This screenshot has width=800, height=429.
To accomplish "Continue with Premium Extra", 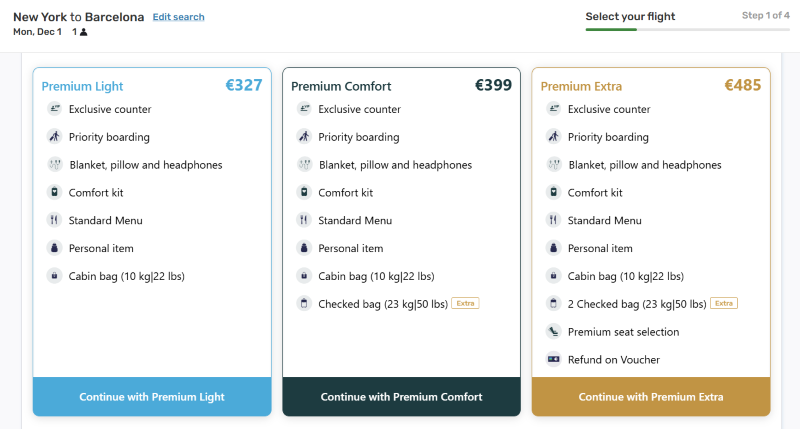I will (x=651, y=397).
